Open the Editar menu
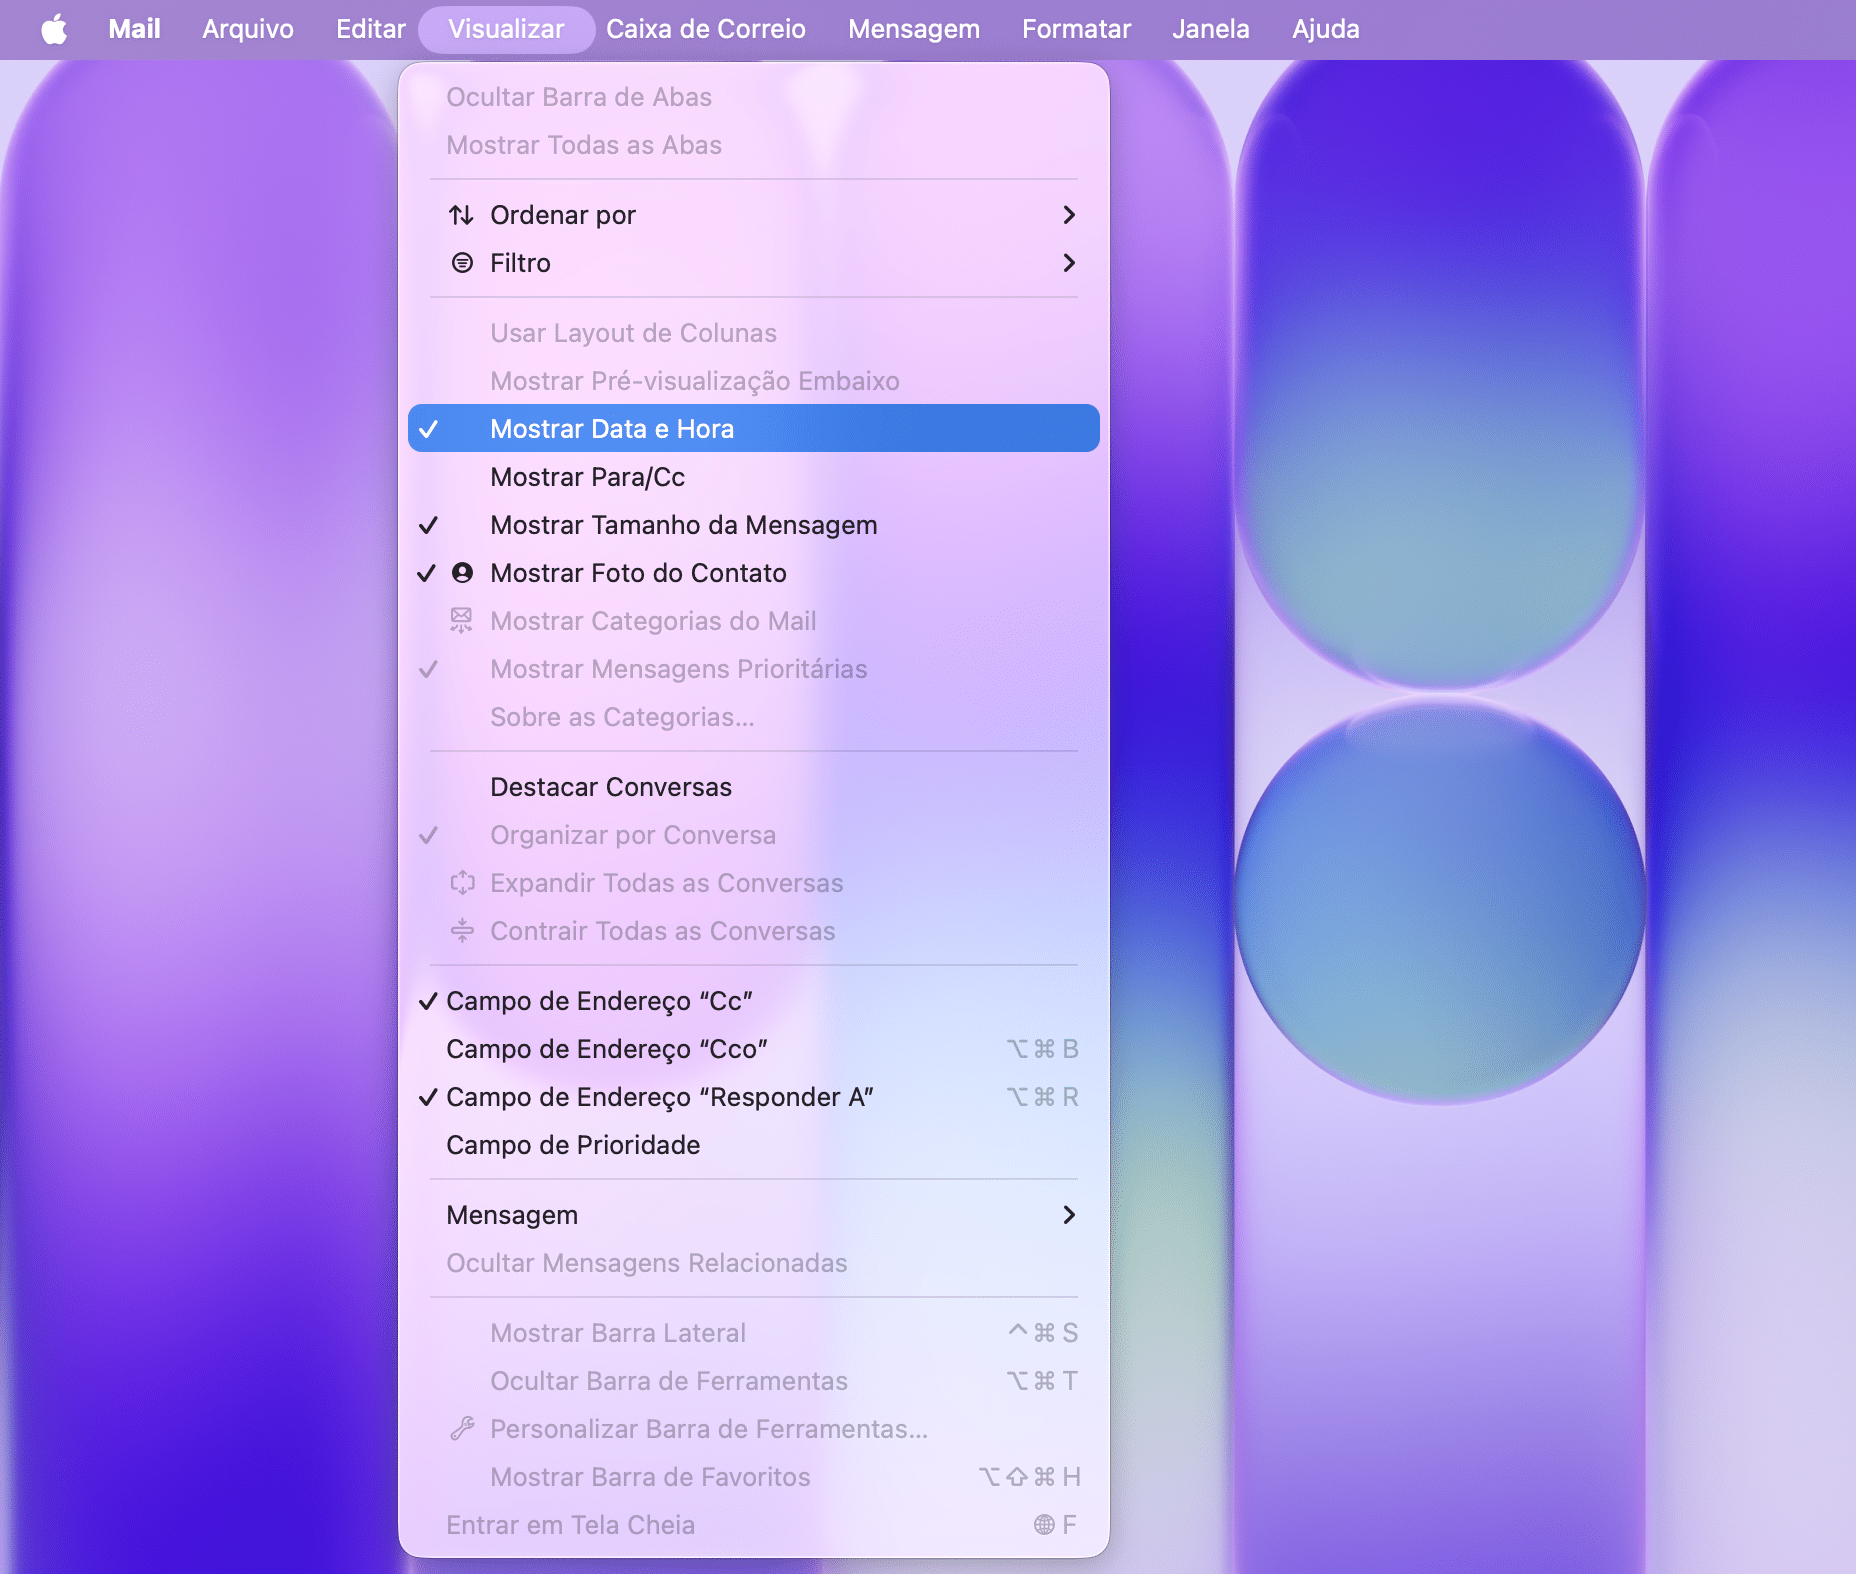 pos(371,29)
